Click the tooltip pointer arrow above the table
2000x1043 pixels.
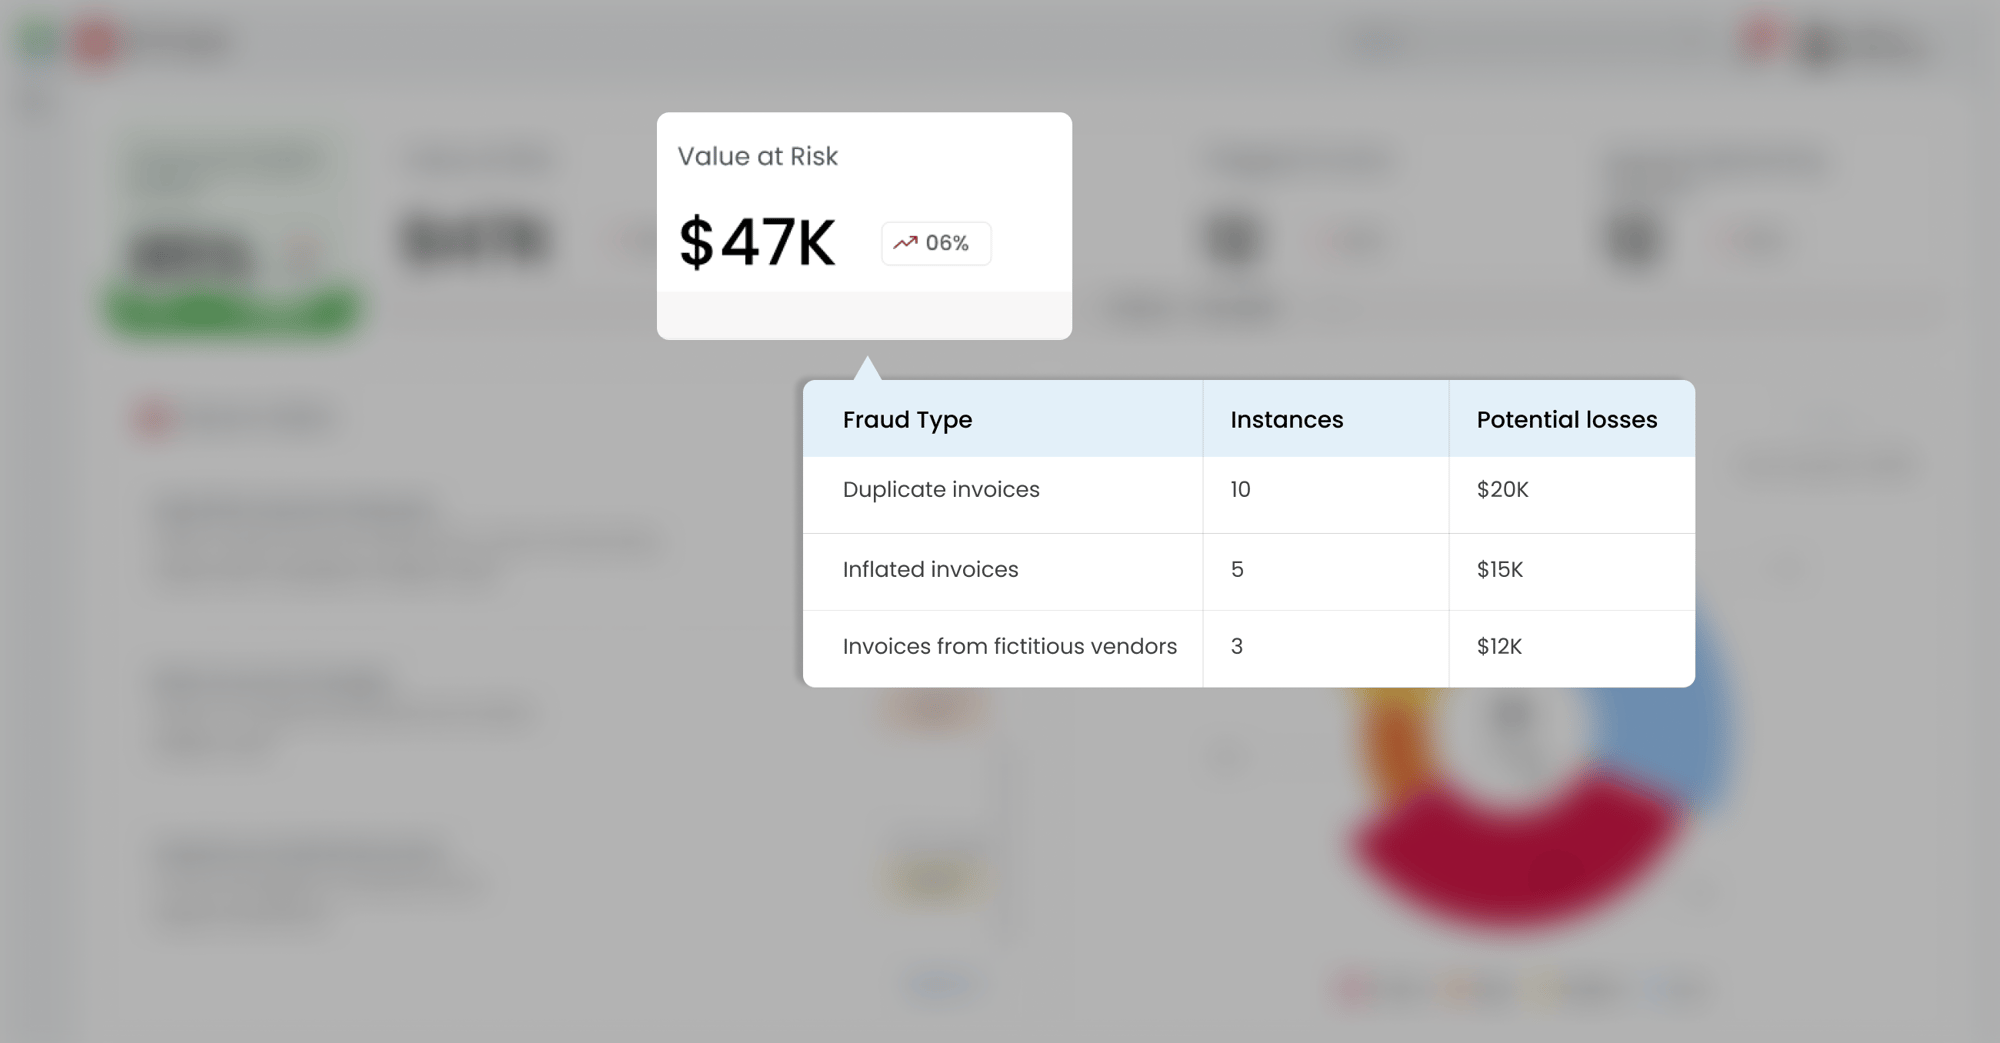[x=867, y=369]
